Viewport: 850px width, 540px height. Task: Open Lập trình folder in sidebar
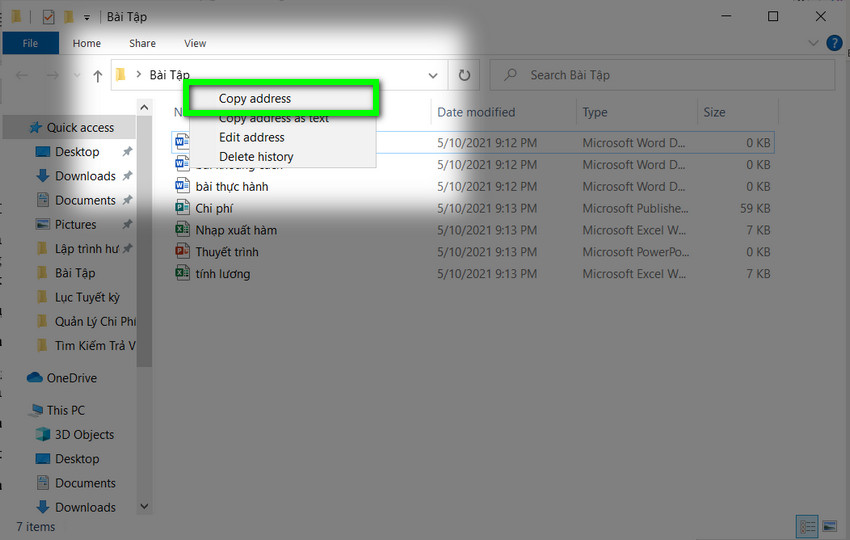(86, 249)
